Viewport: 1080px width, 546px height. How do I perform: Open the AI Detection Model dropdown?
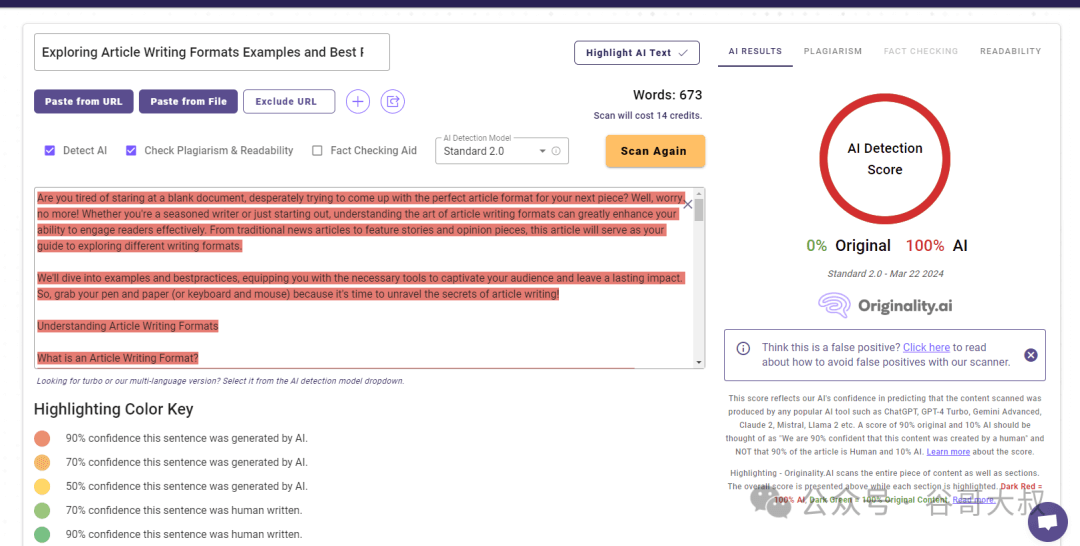(x=501, y=151)
